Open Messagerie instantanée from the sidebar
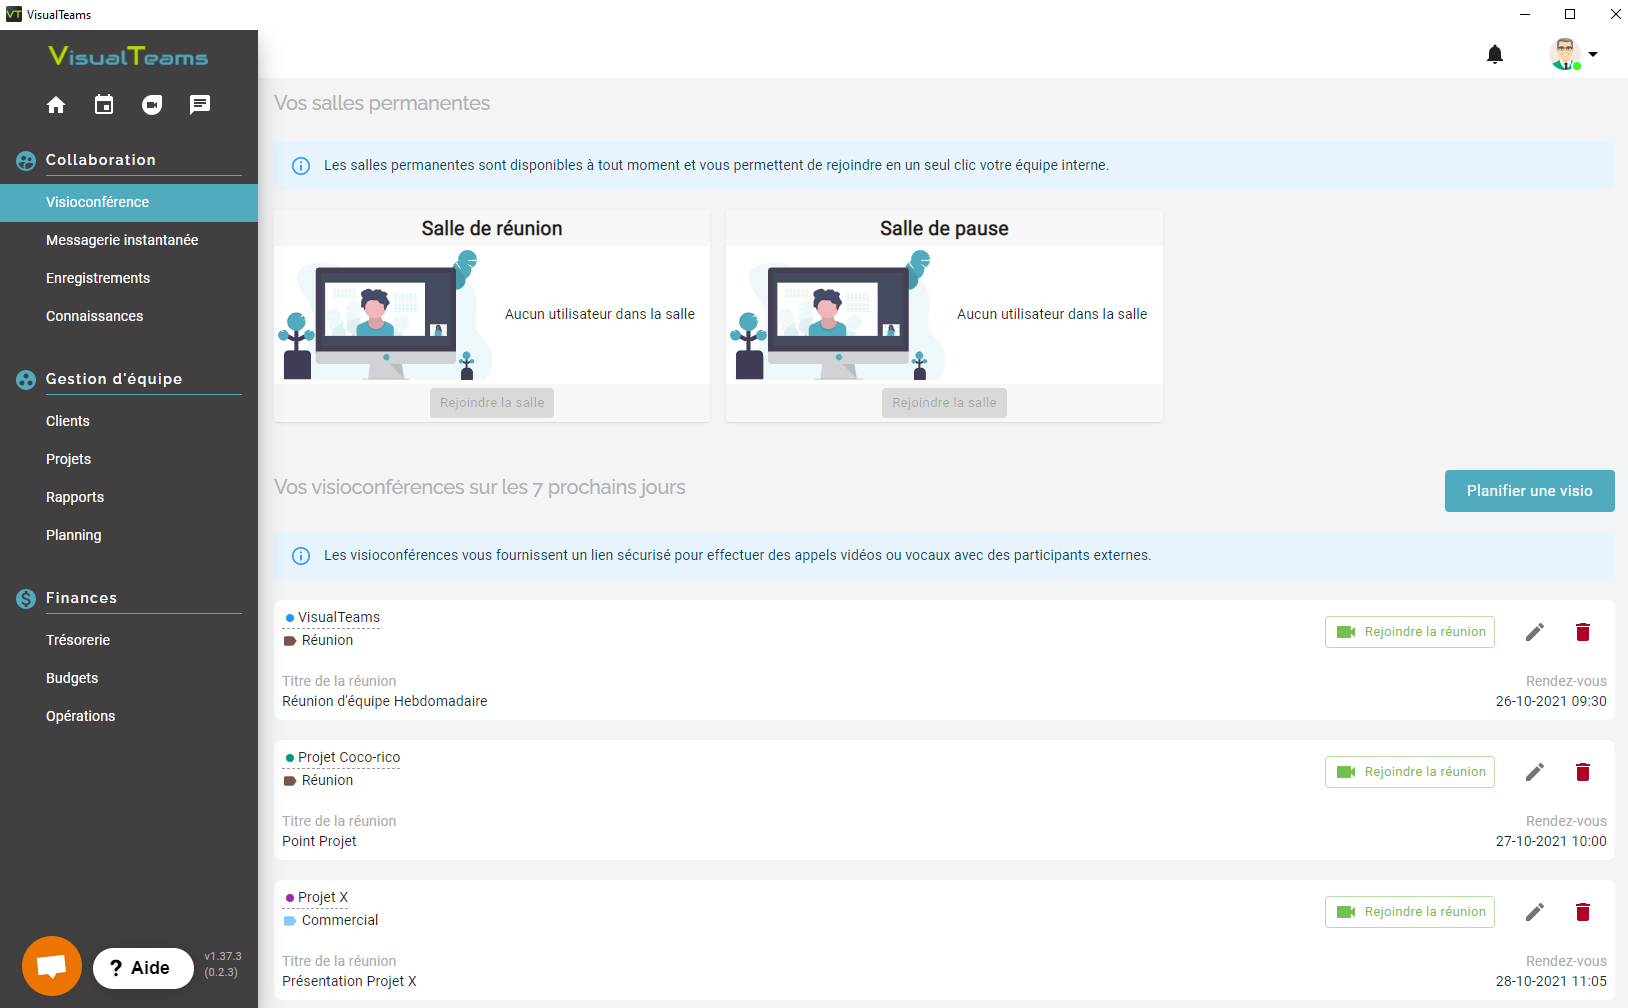The width and height of the screenshot is (1628, 1008). coord(122,240)
